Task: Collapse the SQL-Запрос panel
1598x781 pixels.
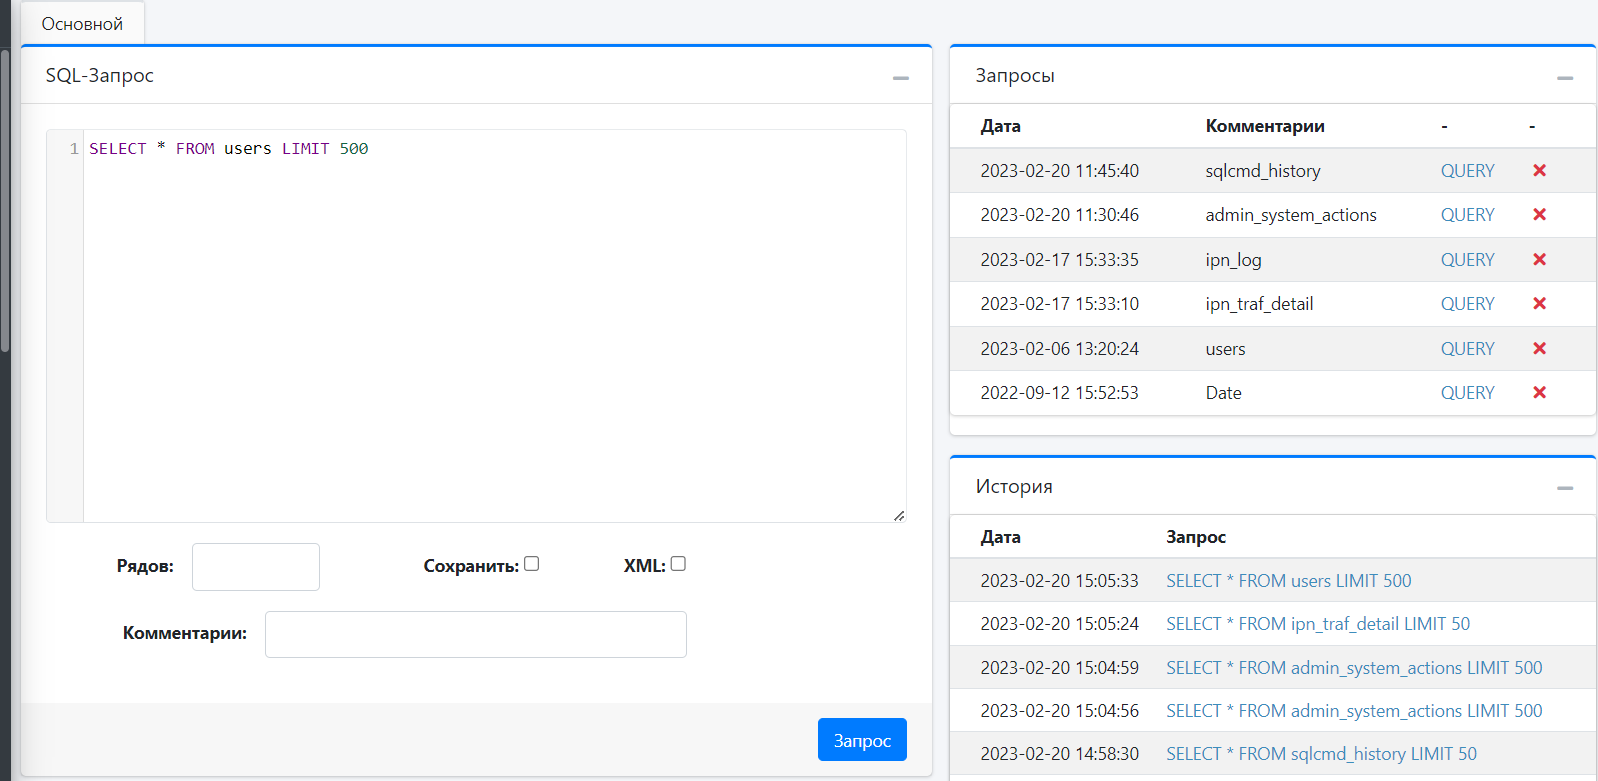Action: (x=901, y=78)
